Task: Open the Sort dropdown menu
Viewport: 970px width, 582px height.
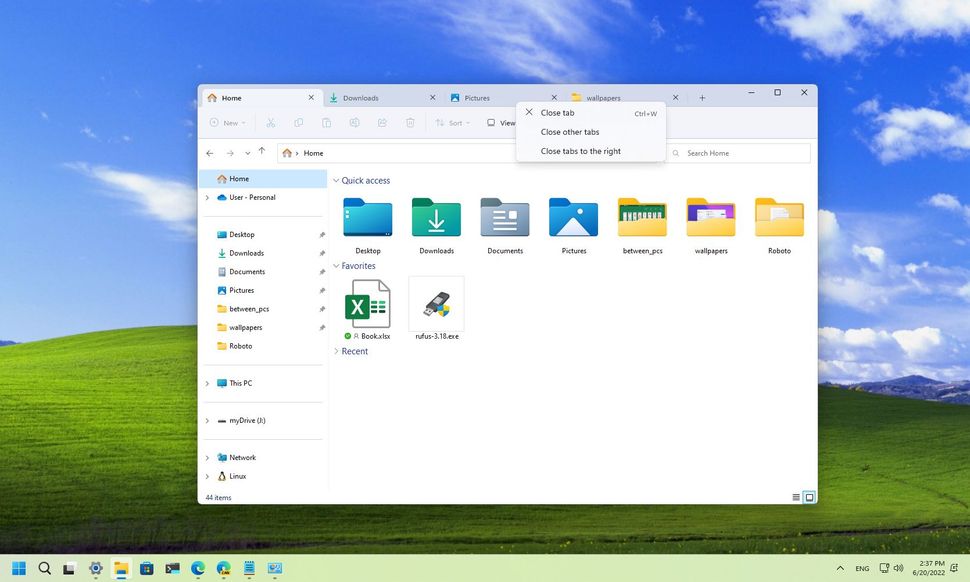Action: point(453,122)
